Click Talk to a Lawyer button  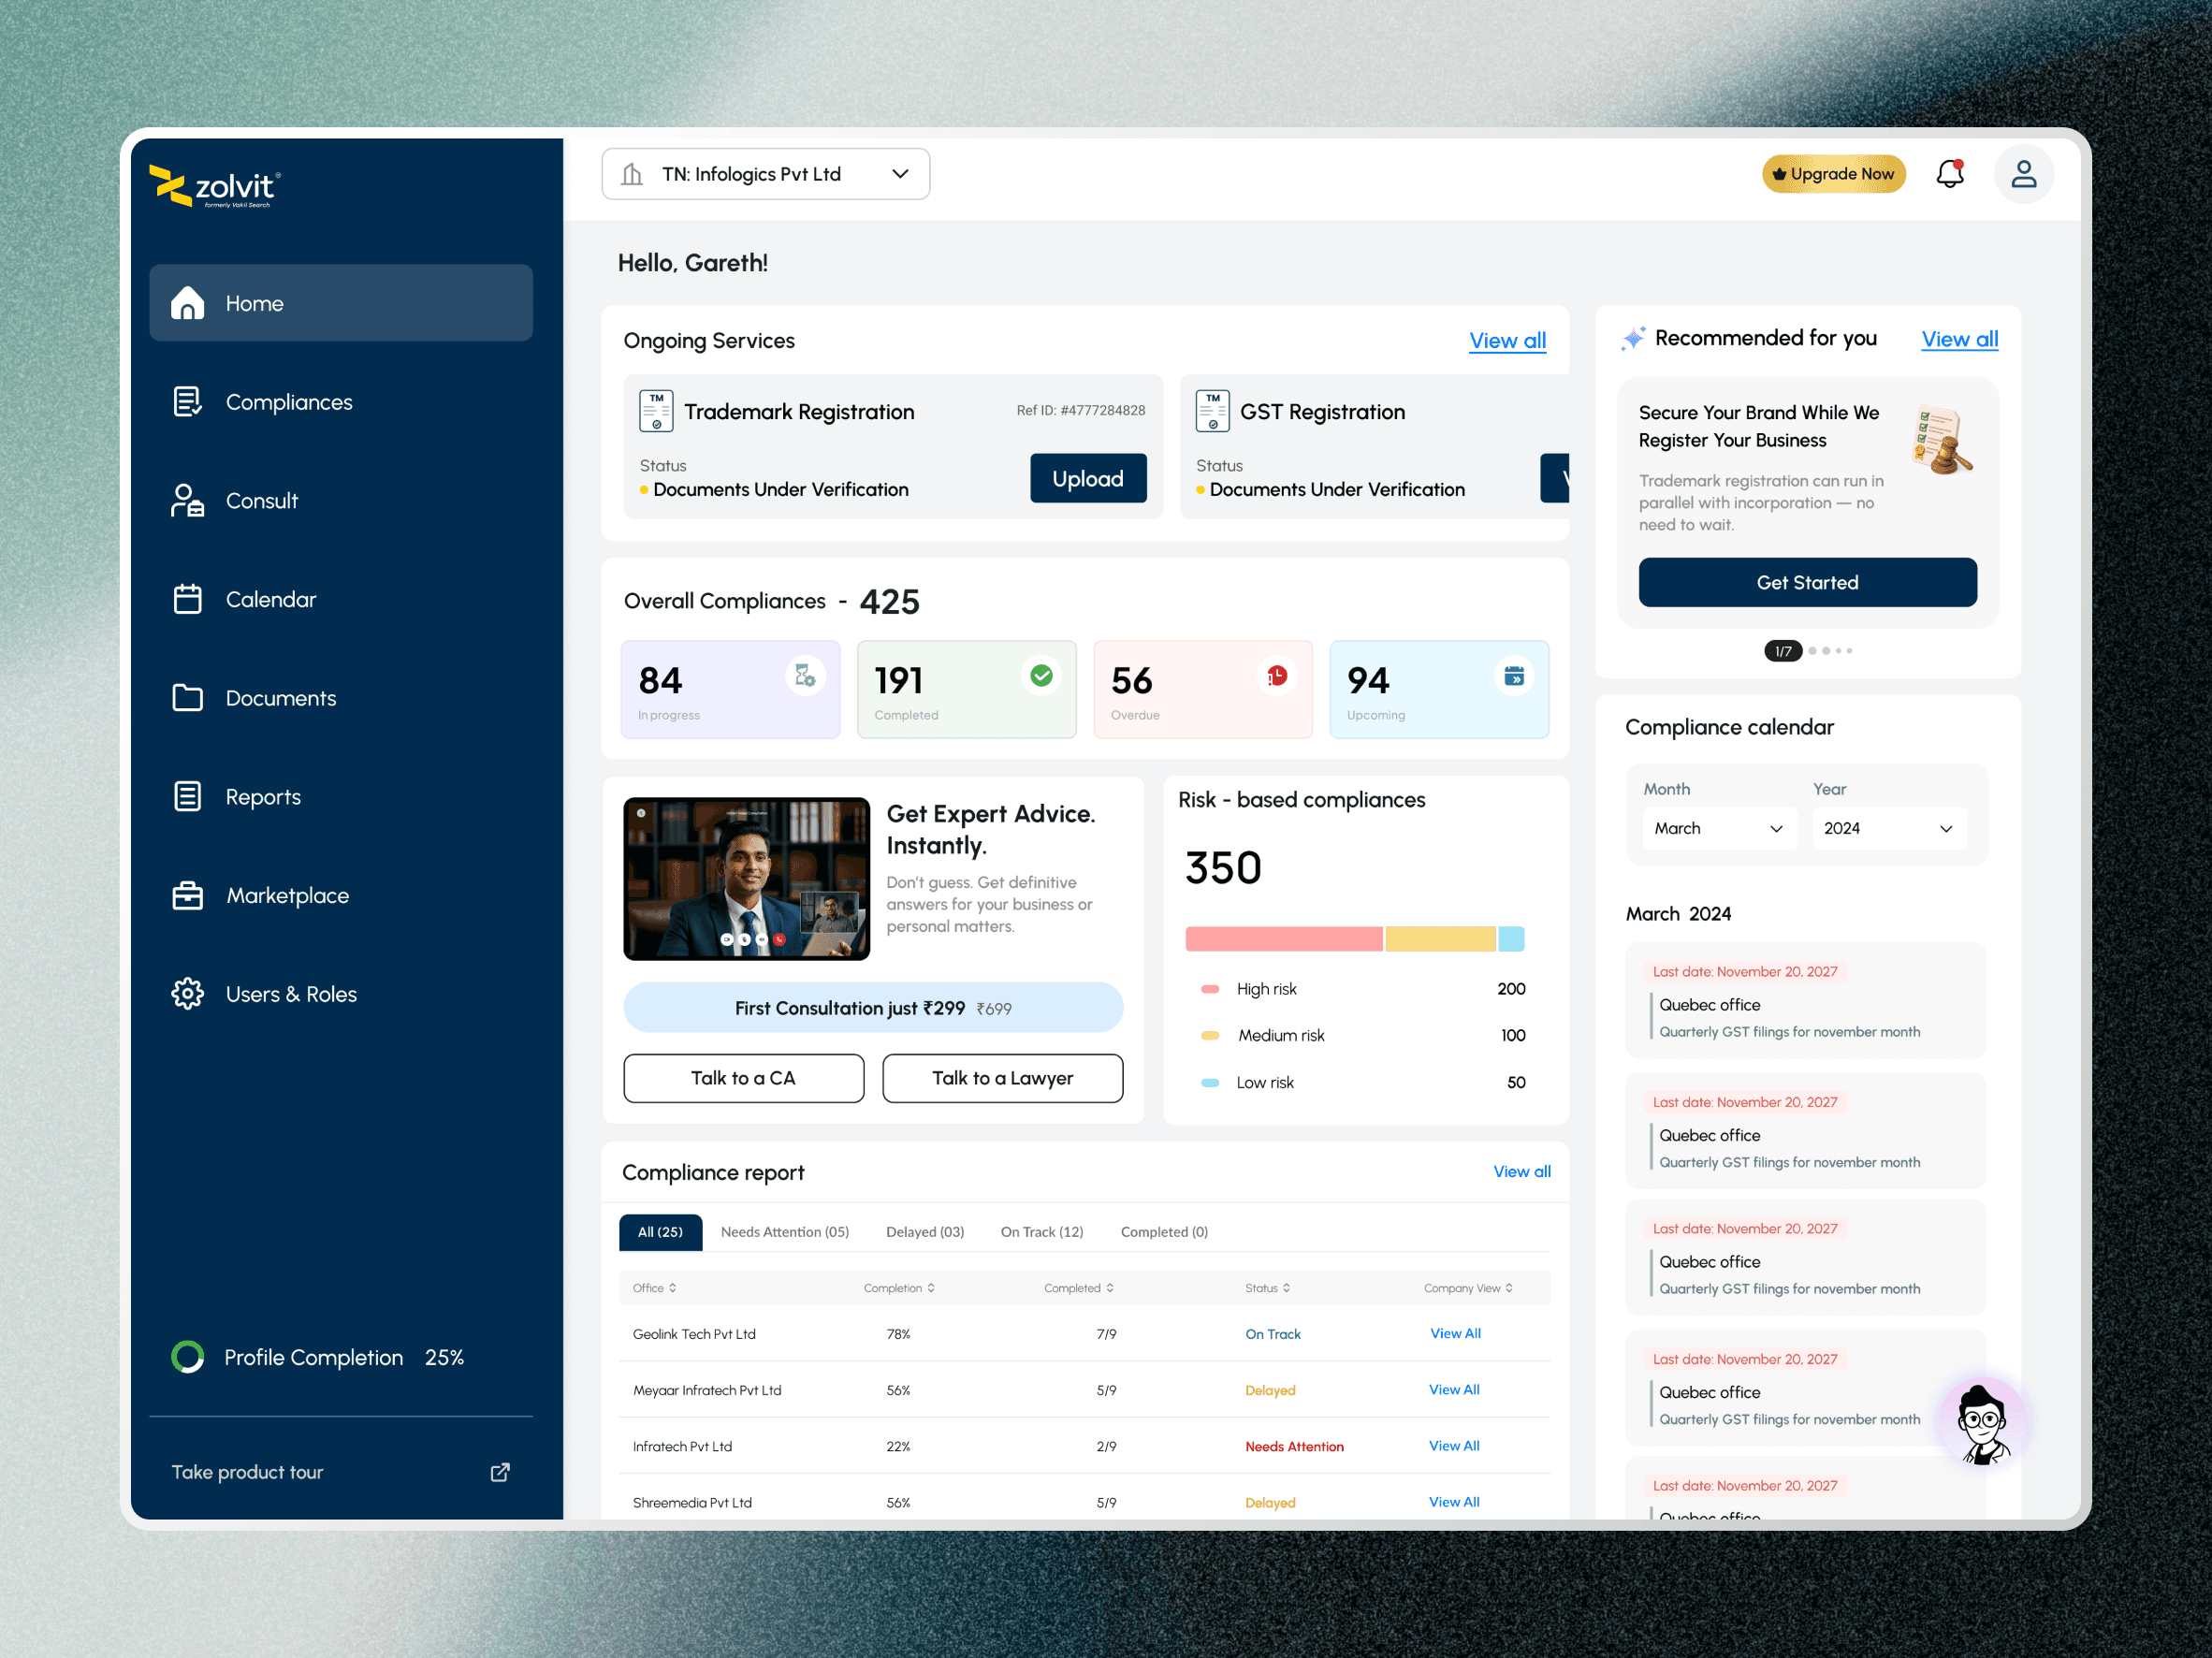coord(1002,1078)
